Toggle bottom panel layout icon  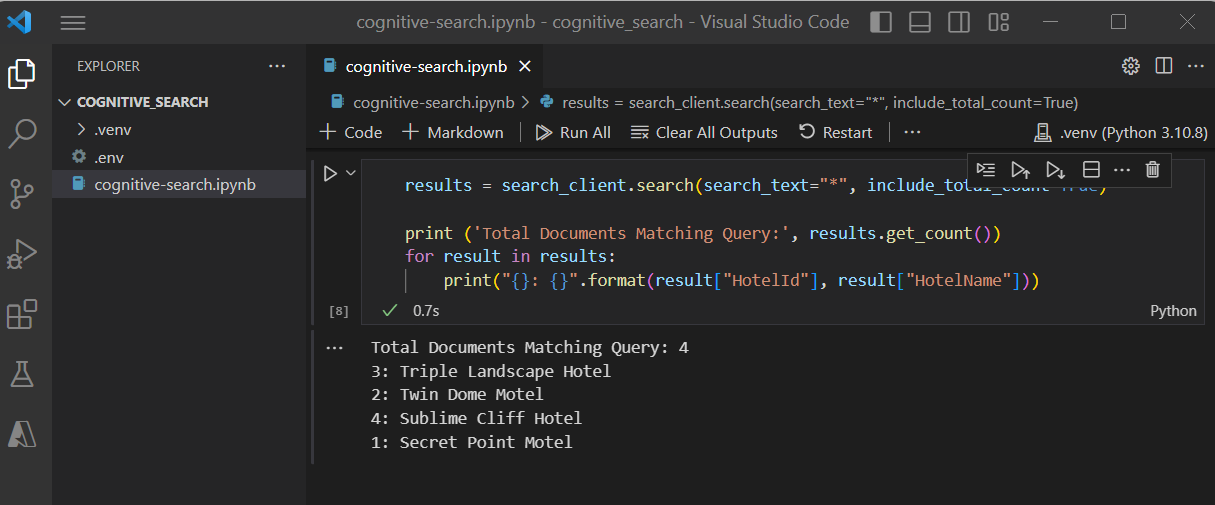(x=920, y=22)
